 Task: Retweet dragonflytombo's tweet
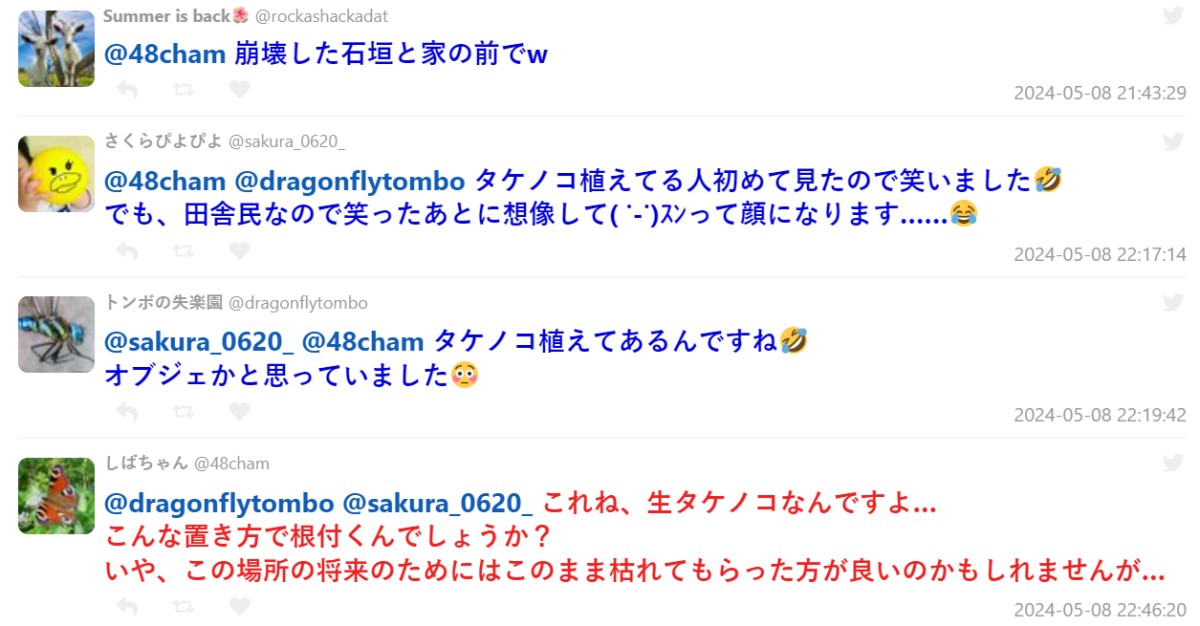point(183,411)
